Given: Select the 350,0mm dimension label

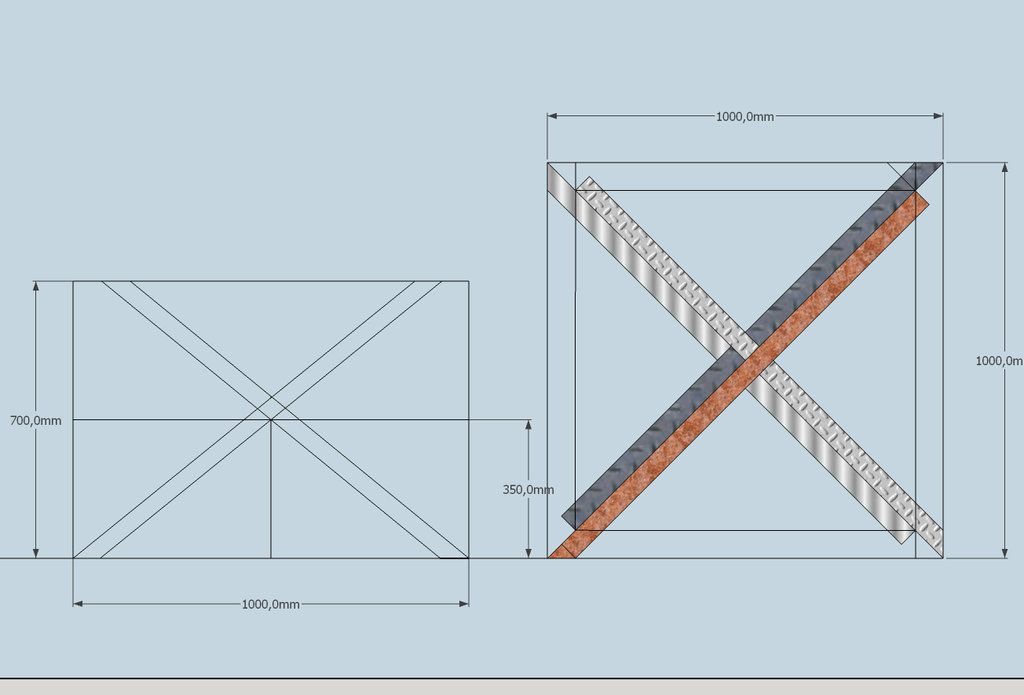Looking at the screenshot, I should click(x=528, y=489).
